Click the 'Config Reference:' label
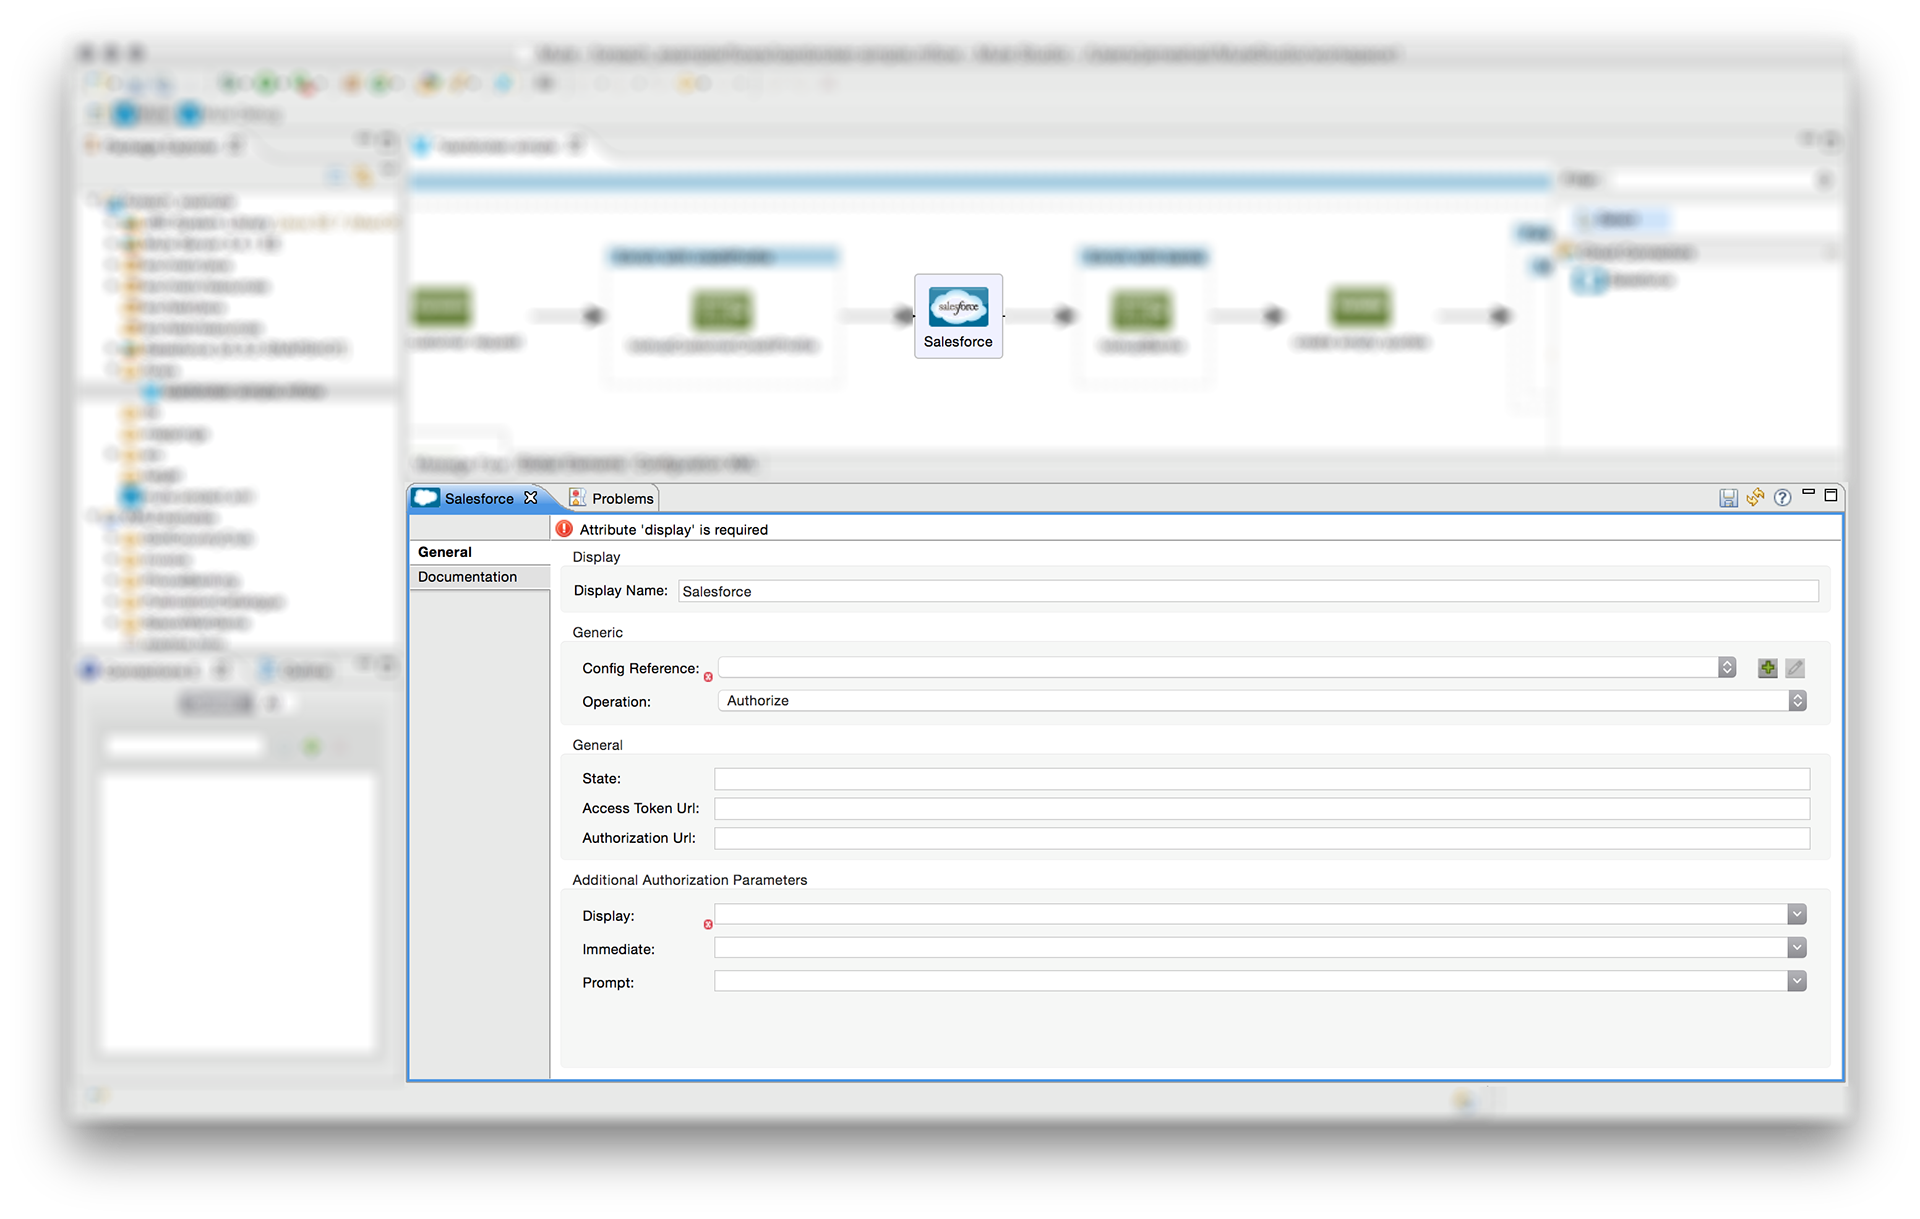The width and height of the screenshot is (1920, 1219). 640,668
